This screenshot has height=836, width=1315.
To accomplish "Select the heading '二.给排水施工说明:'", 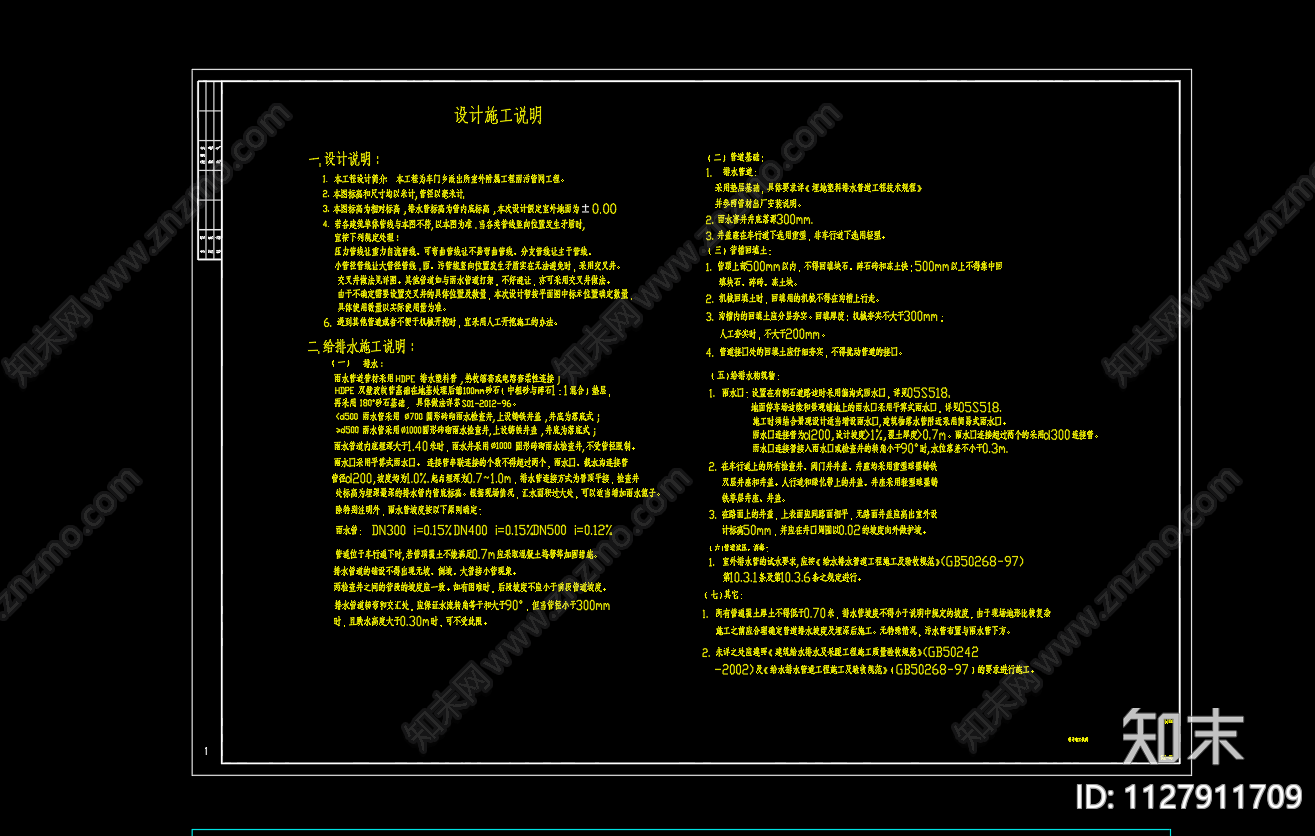I will click(x=360, y=347).
